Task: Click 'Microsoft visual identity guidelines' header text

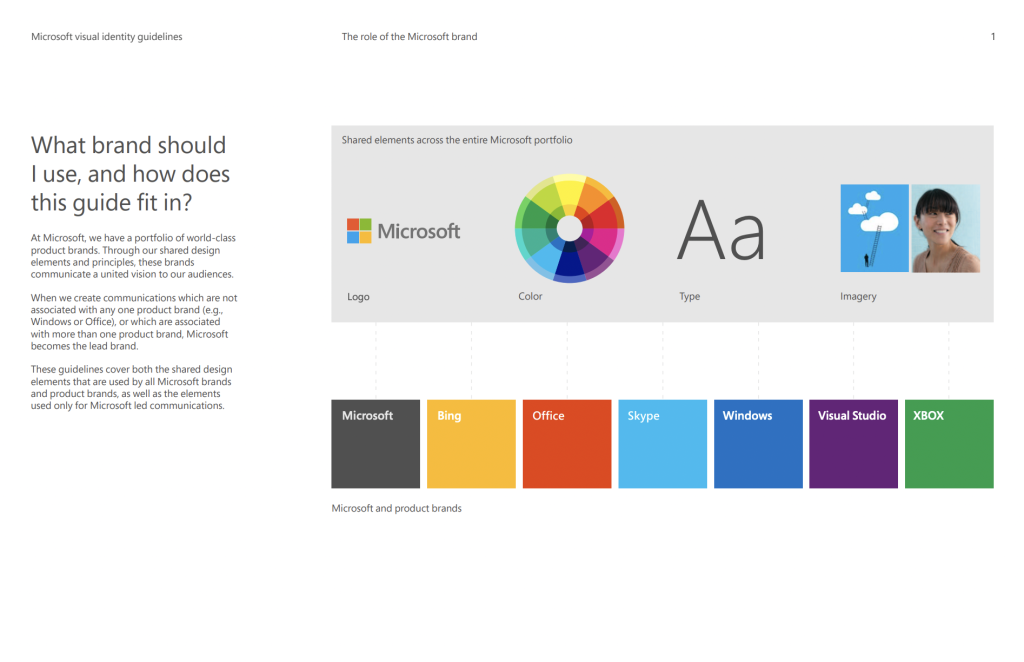Action: click(106, 37)
